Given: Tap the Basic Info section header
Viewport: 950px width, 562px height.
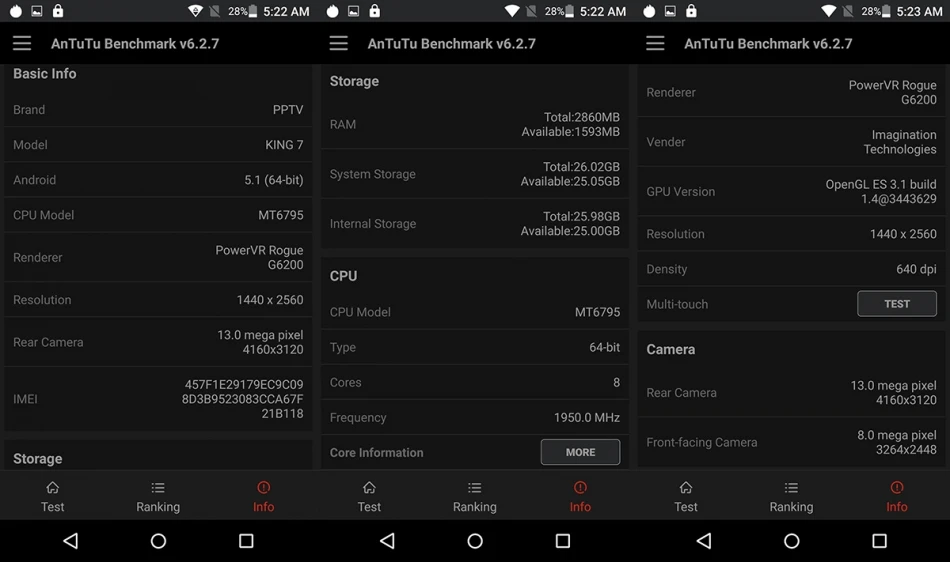Looking at the screenshot, I should click(x=45, y=73).
